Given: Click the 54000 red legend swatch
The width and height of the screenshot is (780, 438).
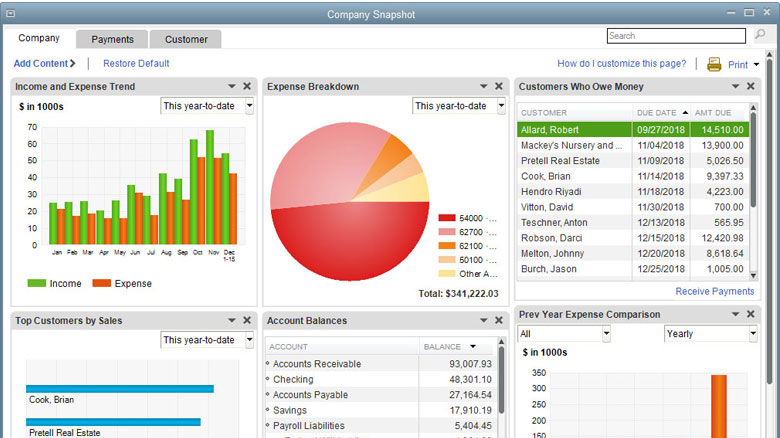Looking at the screenshot, I should click(x=447, y=218).
